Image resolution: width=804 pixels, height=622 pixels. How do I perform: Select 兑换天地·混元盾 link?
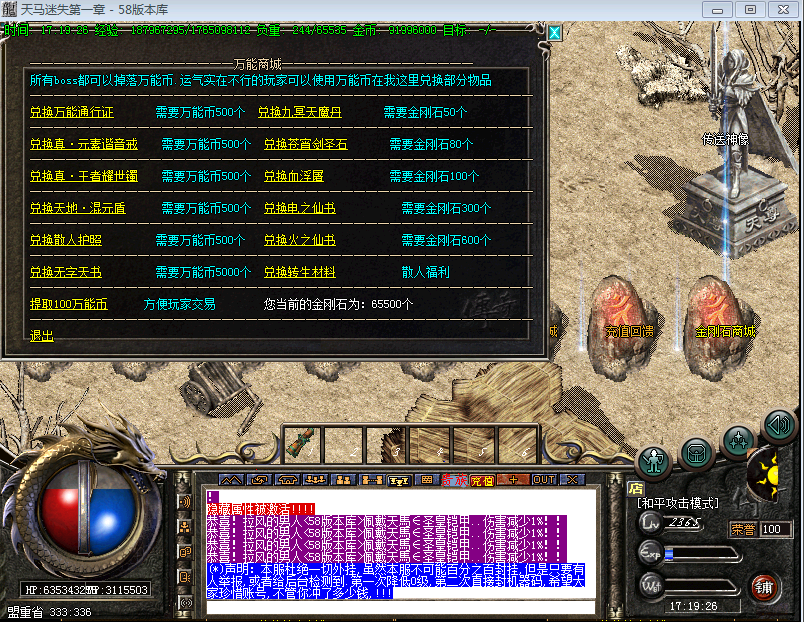pyautogui.click(x=77, y=208)
